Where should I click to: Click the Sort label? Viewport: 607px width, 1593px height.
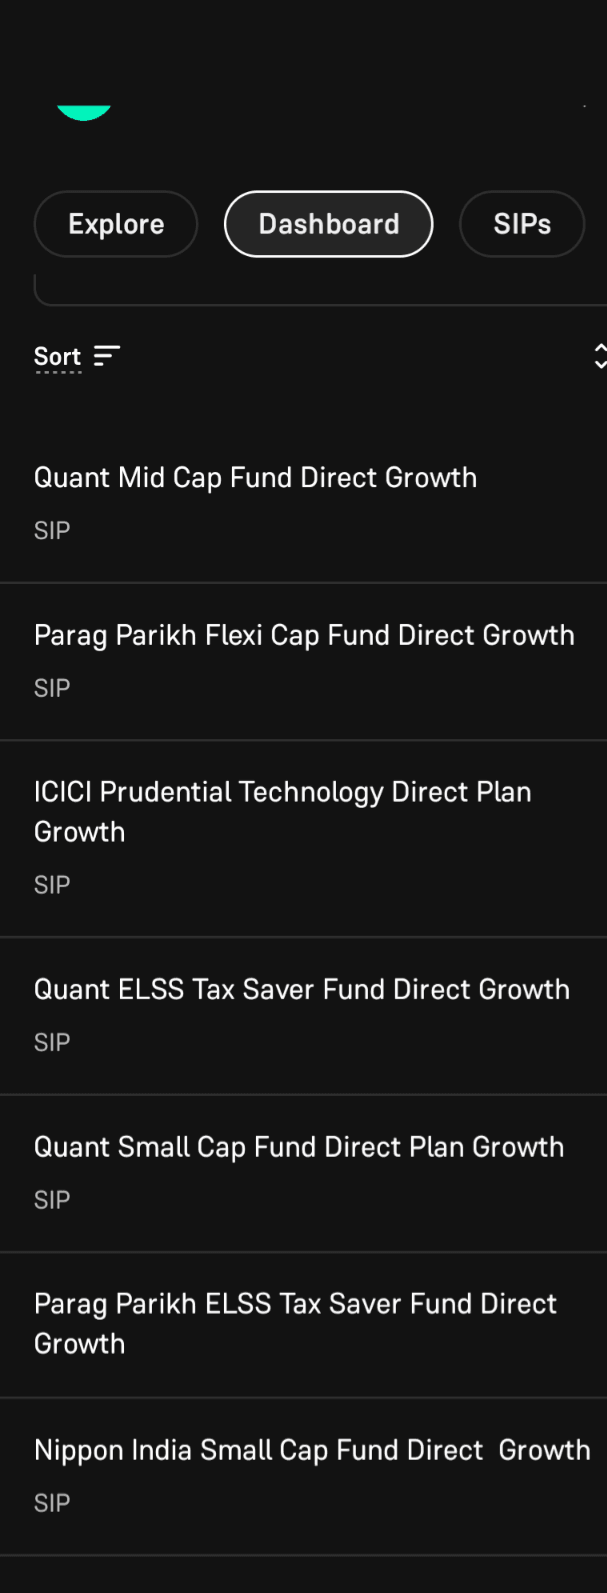point(57,356)
